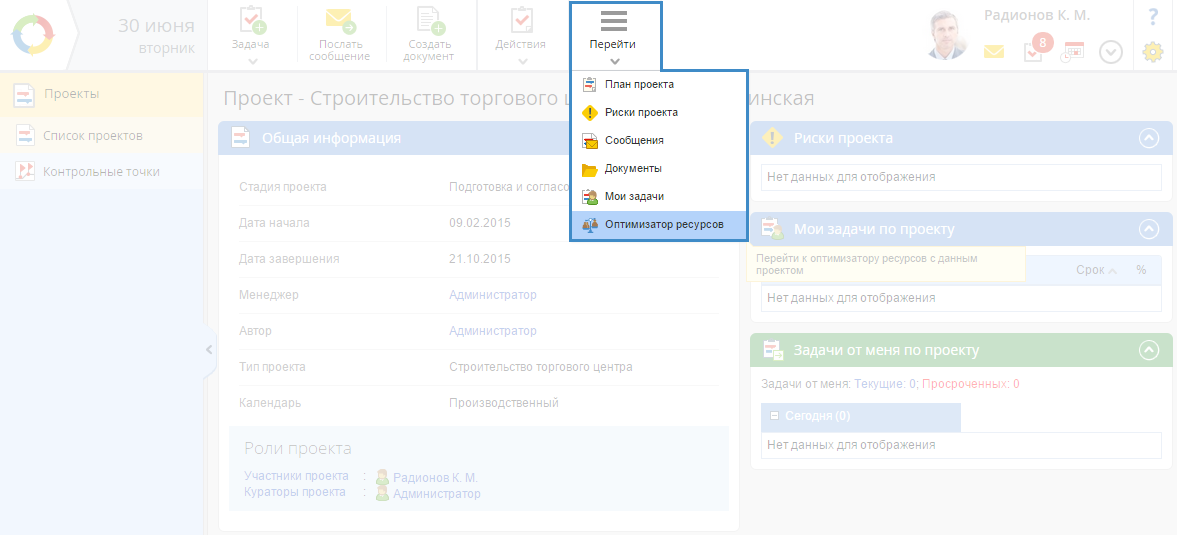Click Администратор link in Менеджер row
1177x535 pixels.
(492, 295)
